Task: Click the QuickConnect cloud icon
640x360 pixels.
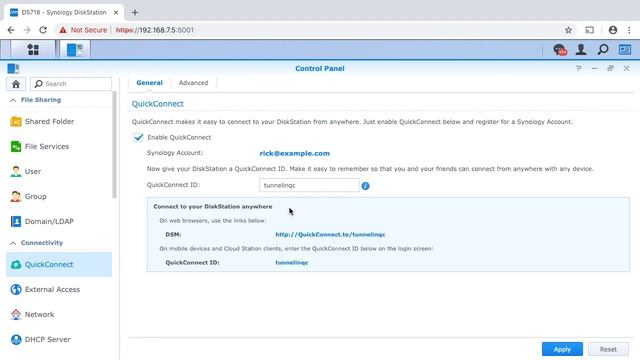Action: (x=16, y=264)
